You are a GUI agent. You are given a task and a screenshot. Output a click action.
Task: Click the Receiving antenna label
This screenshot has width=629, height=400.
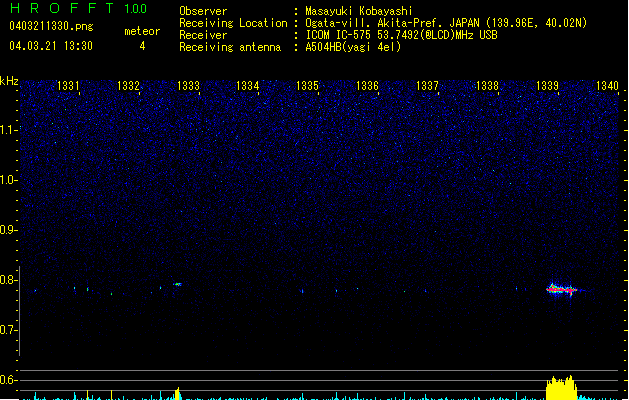[230, 47]
